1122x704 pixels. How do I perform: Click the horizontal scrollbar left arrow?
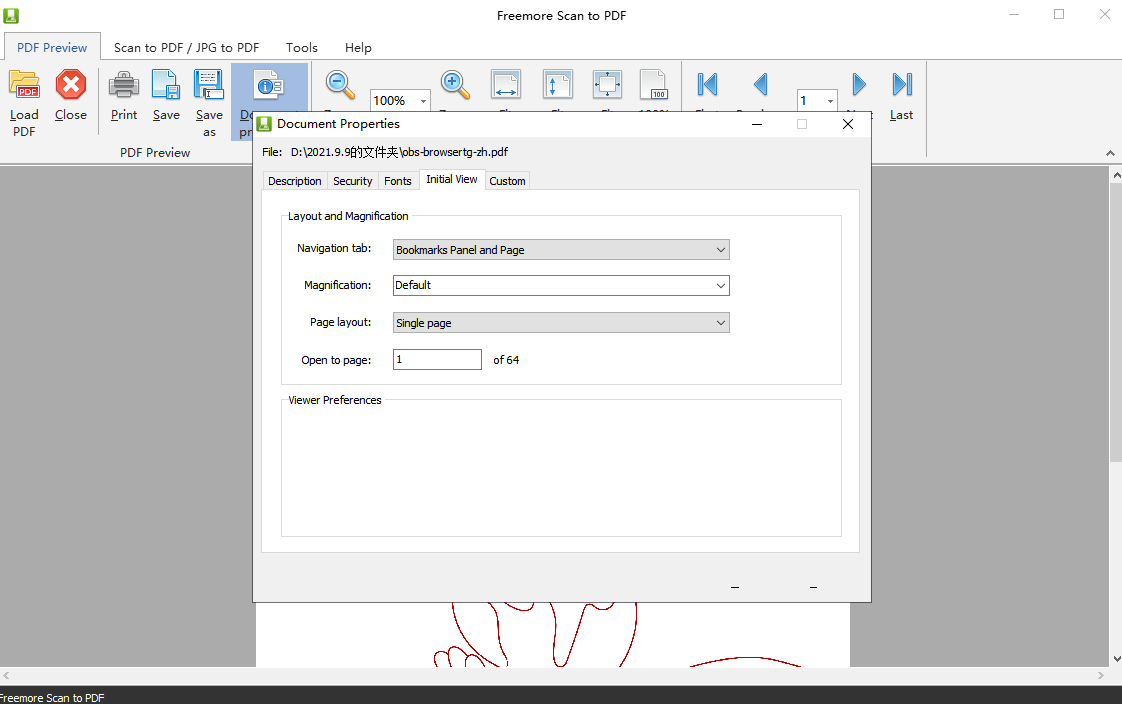(x=6, y=675)
